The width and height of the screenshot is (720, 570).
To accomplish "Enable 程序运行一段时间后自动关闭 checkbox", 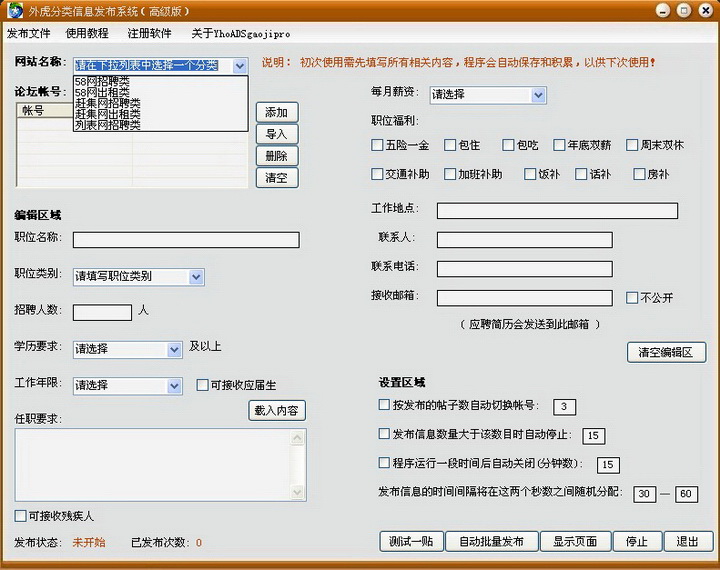I will tap(384, 463).
